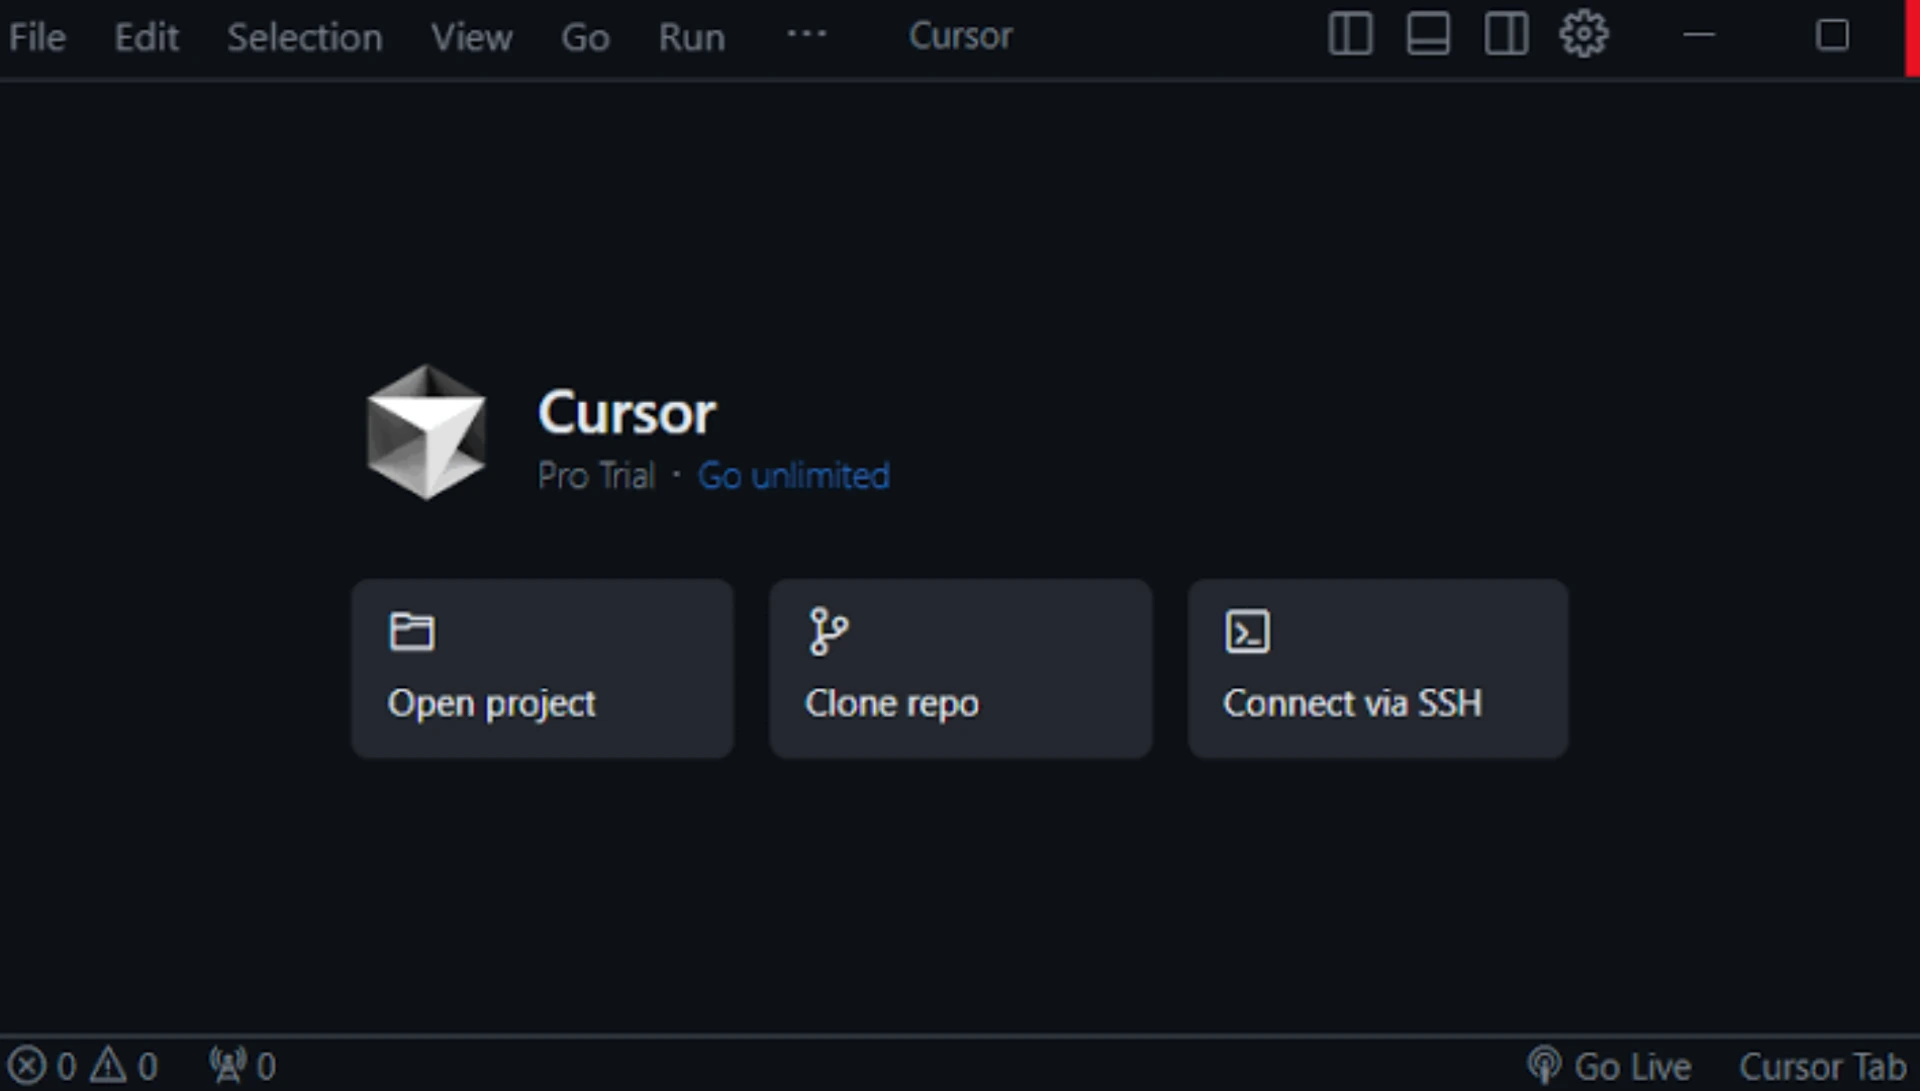Click the warnings triangle icon in status bar
The height and width of the screenshot is (1091, 1920).
(x=108, y=1066)
